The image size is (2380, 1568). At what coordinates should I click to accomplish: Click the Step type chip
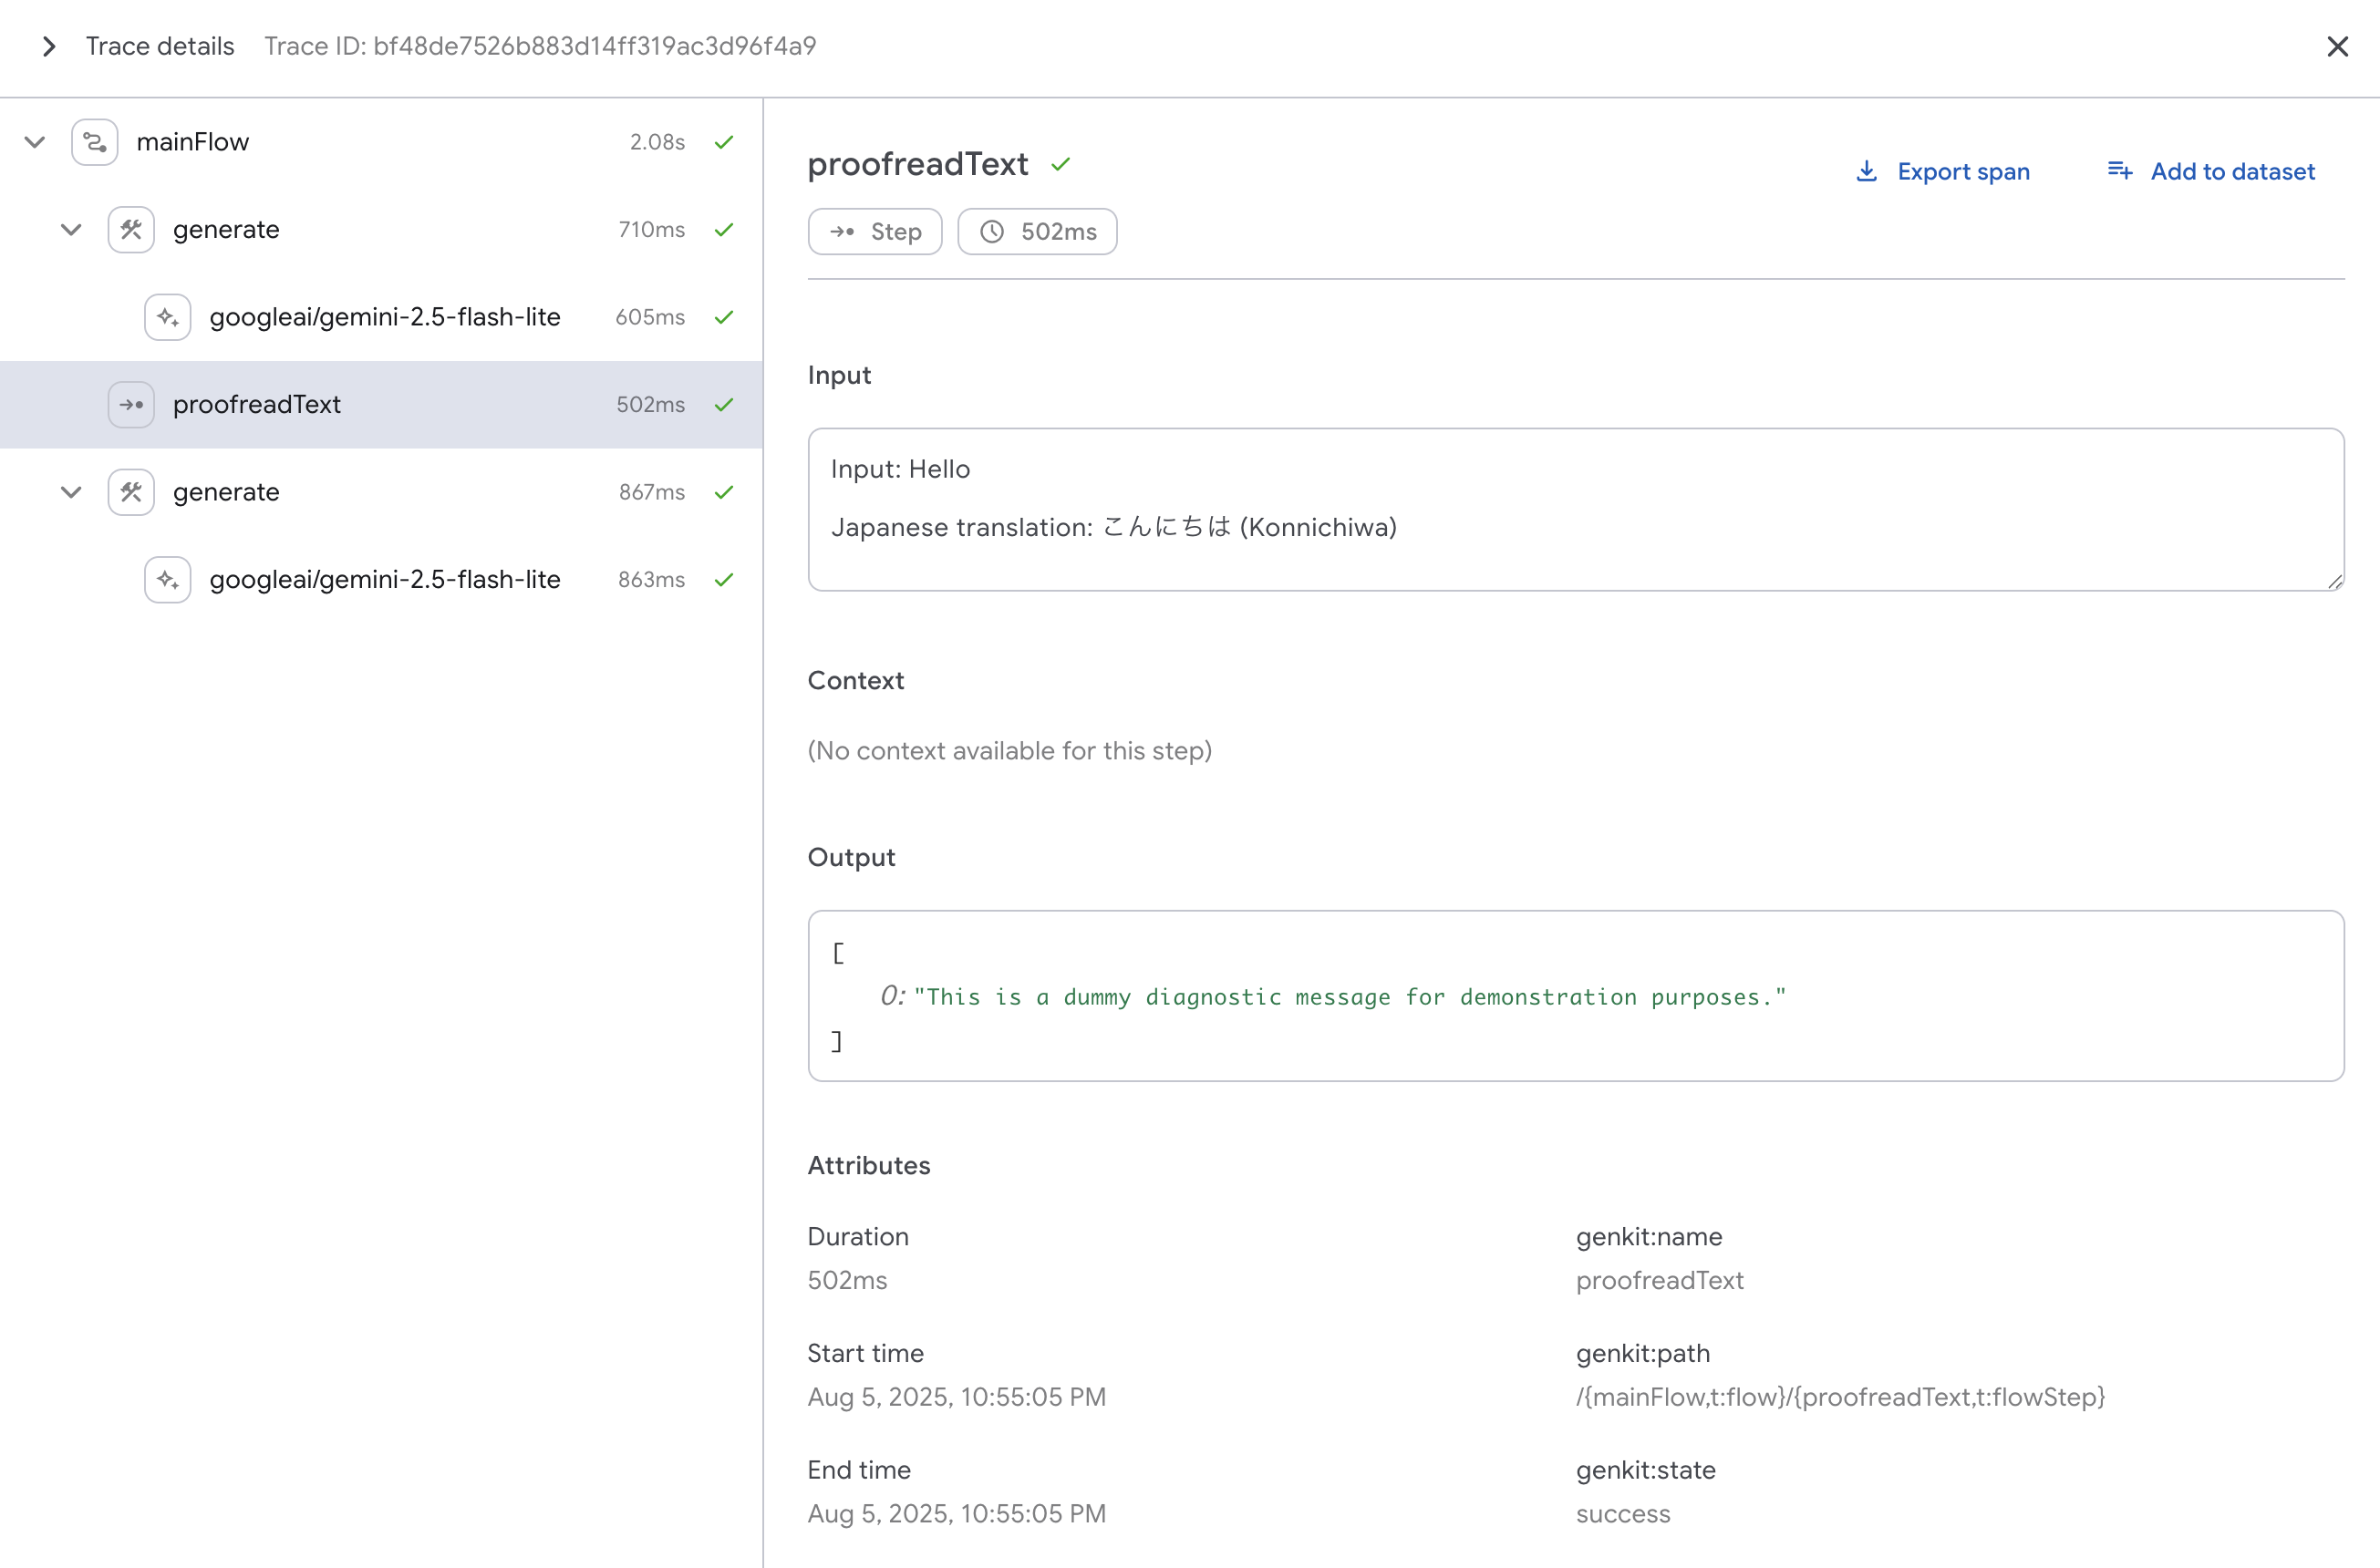875,232
